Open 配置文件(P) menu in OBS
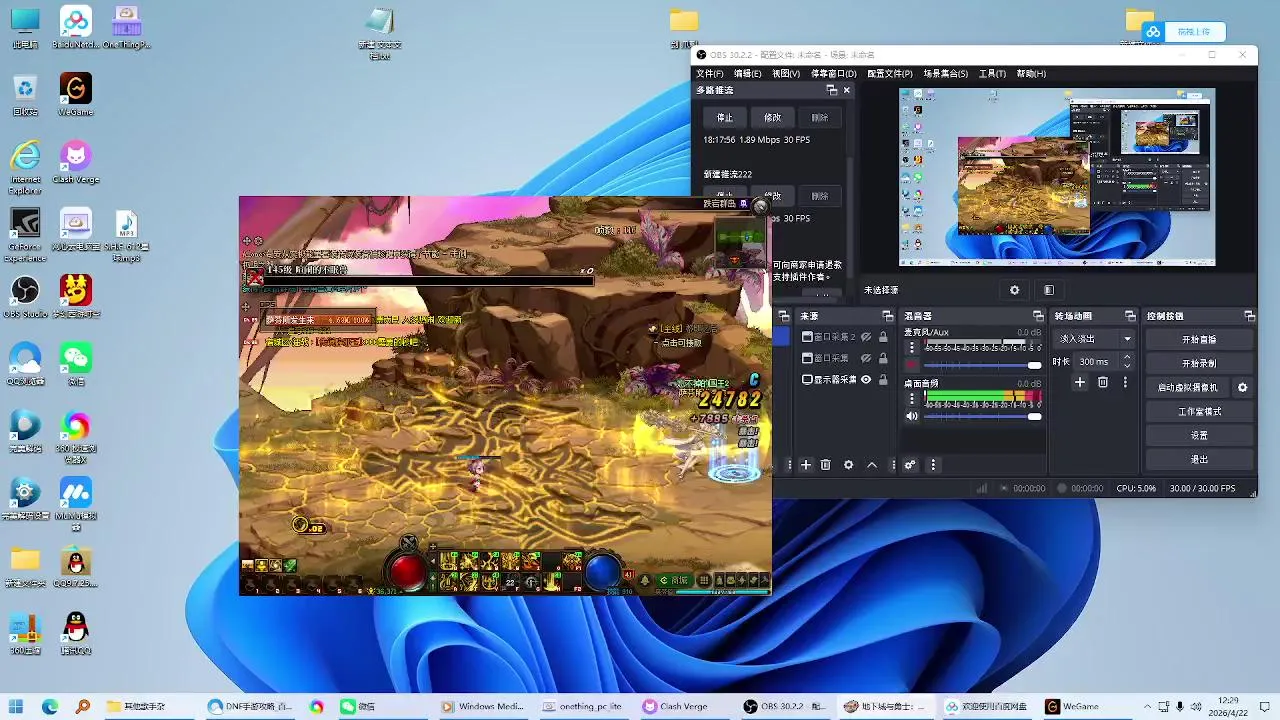The height and width of the screenshot is (720, 1280). [x=889, y=74]
